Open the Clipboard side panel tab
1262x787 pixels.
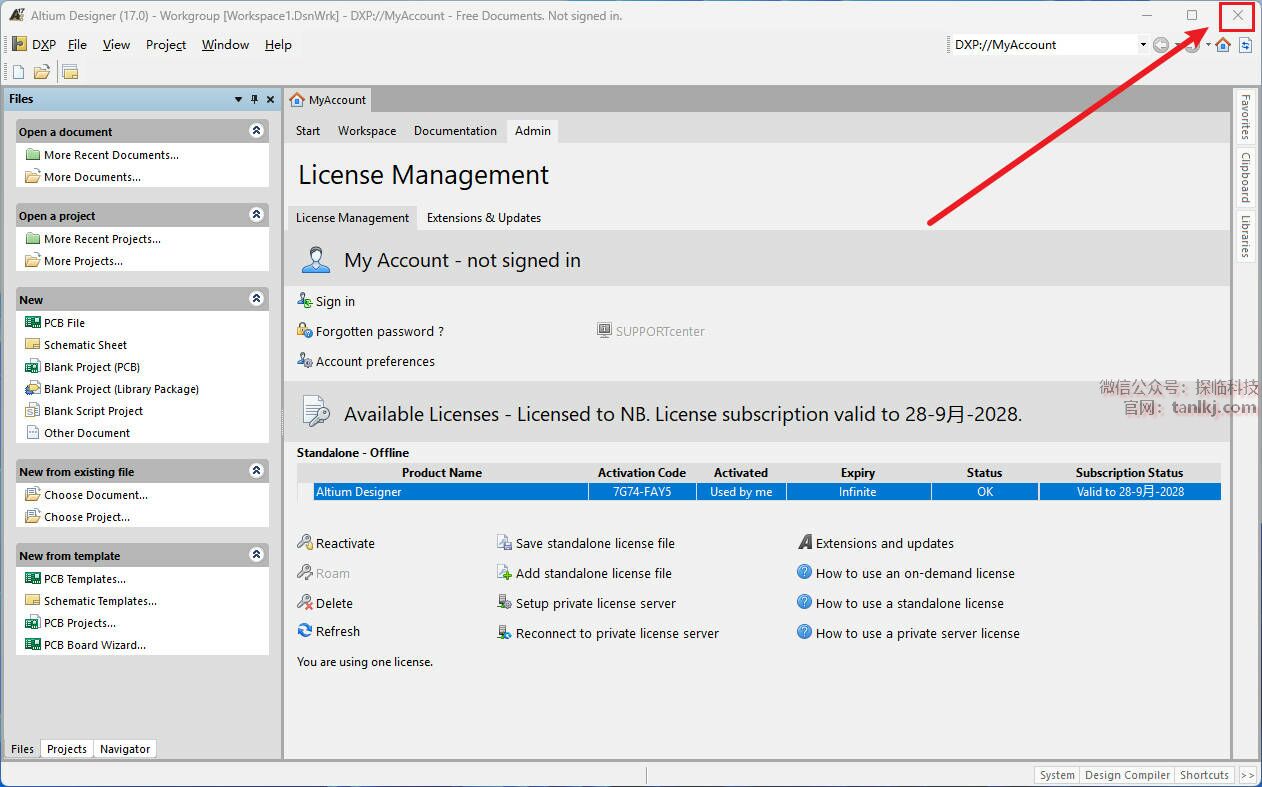(x=1245, y=177)
